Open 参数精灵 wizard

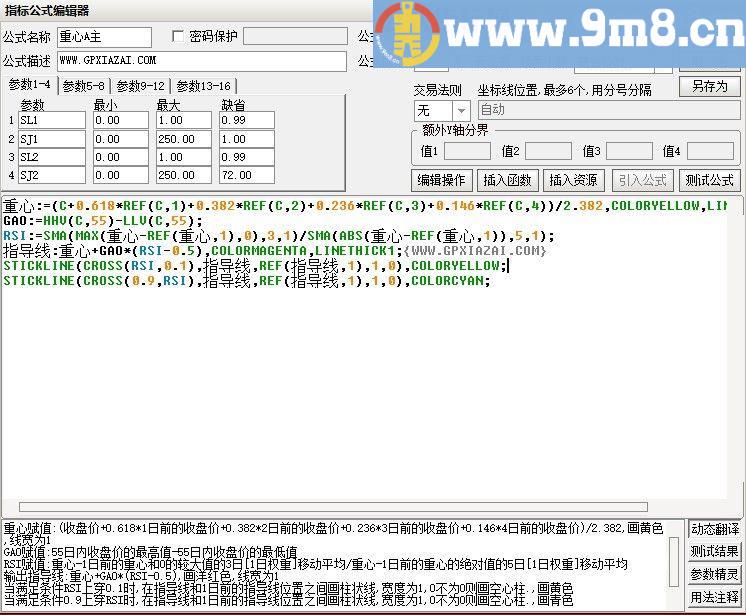point(715,574)
